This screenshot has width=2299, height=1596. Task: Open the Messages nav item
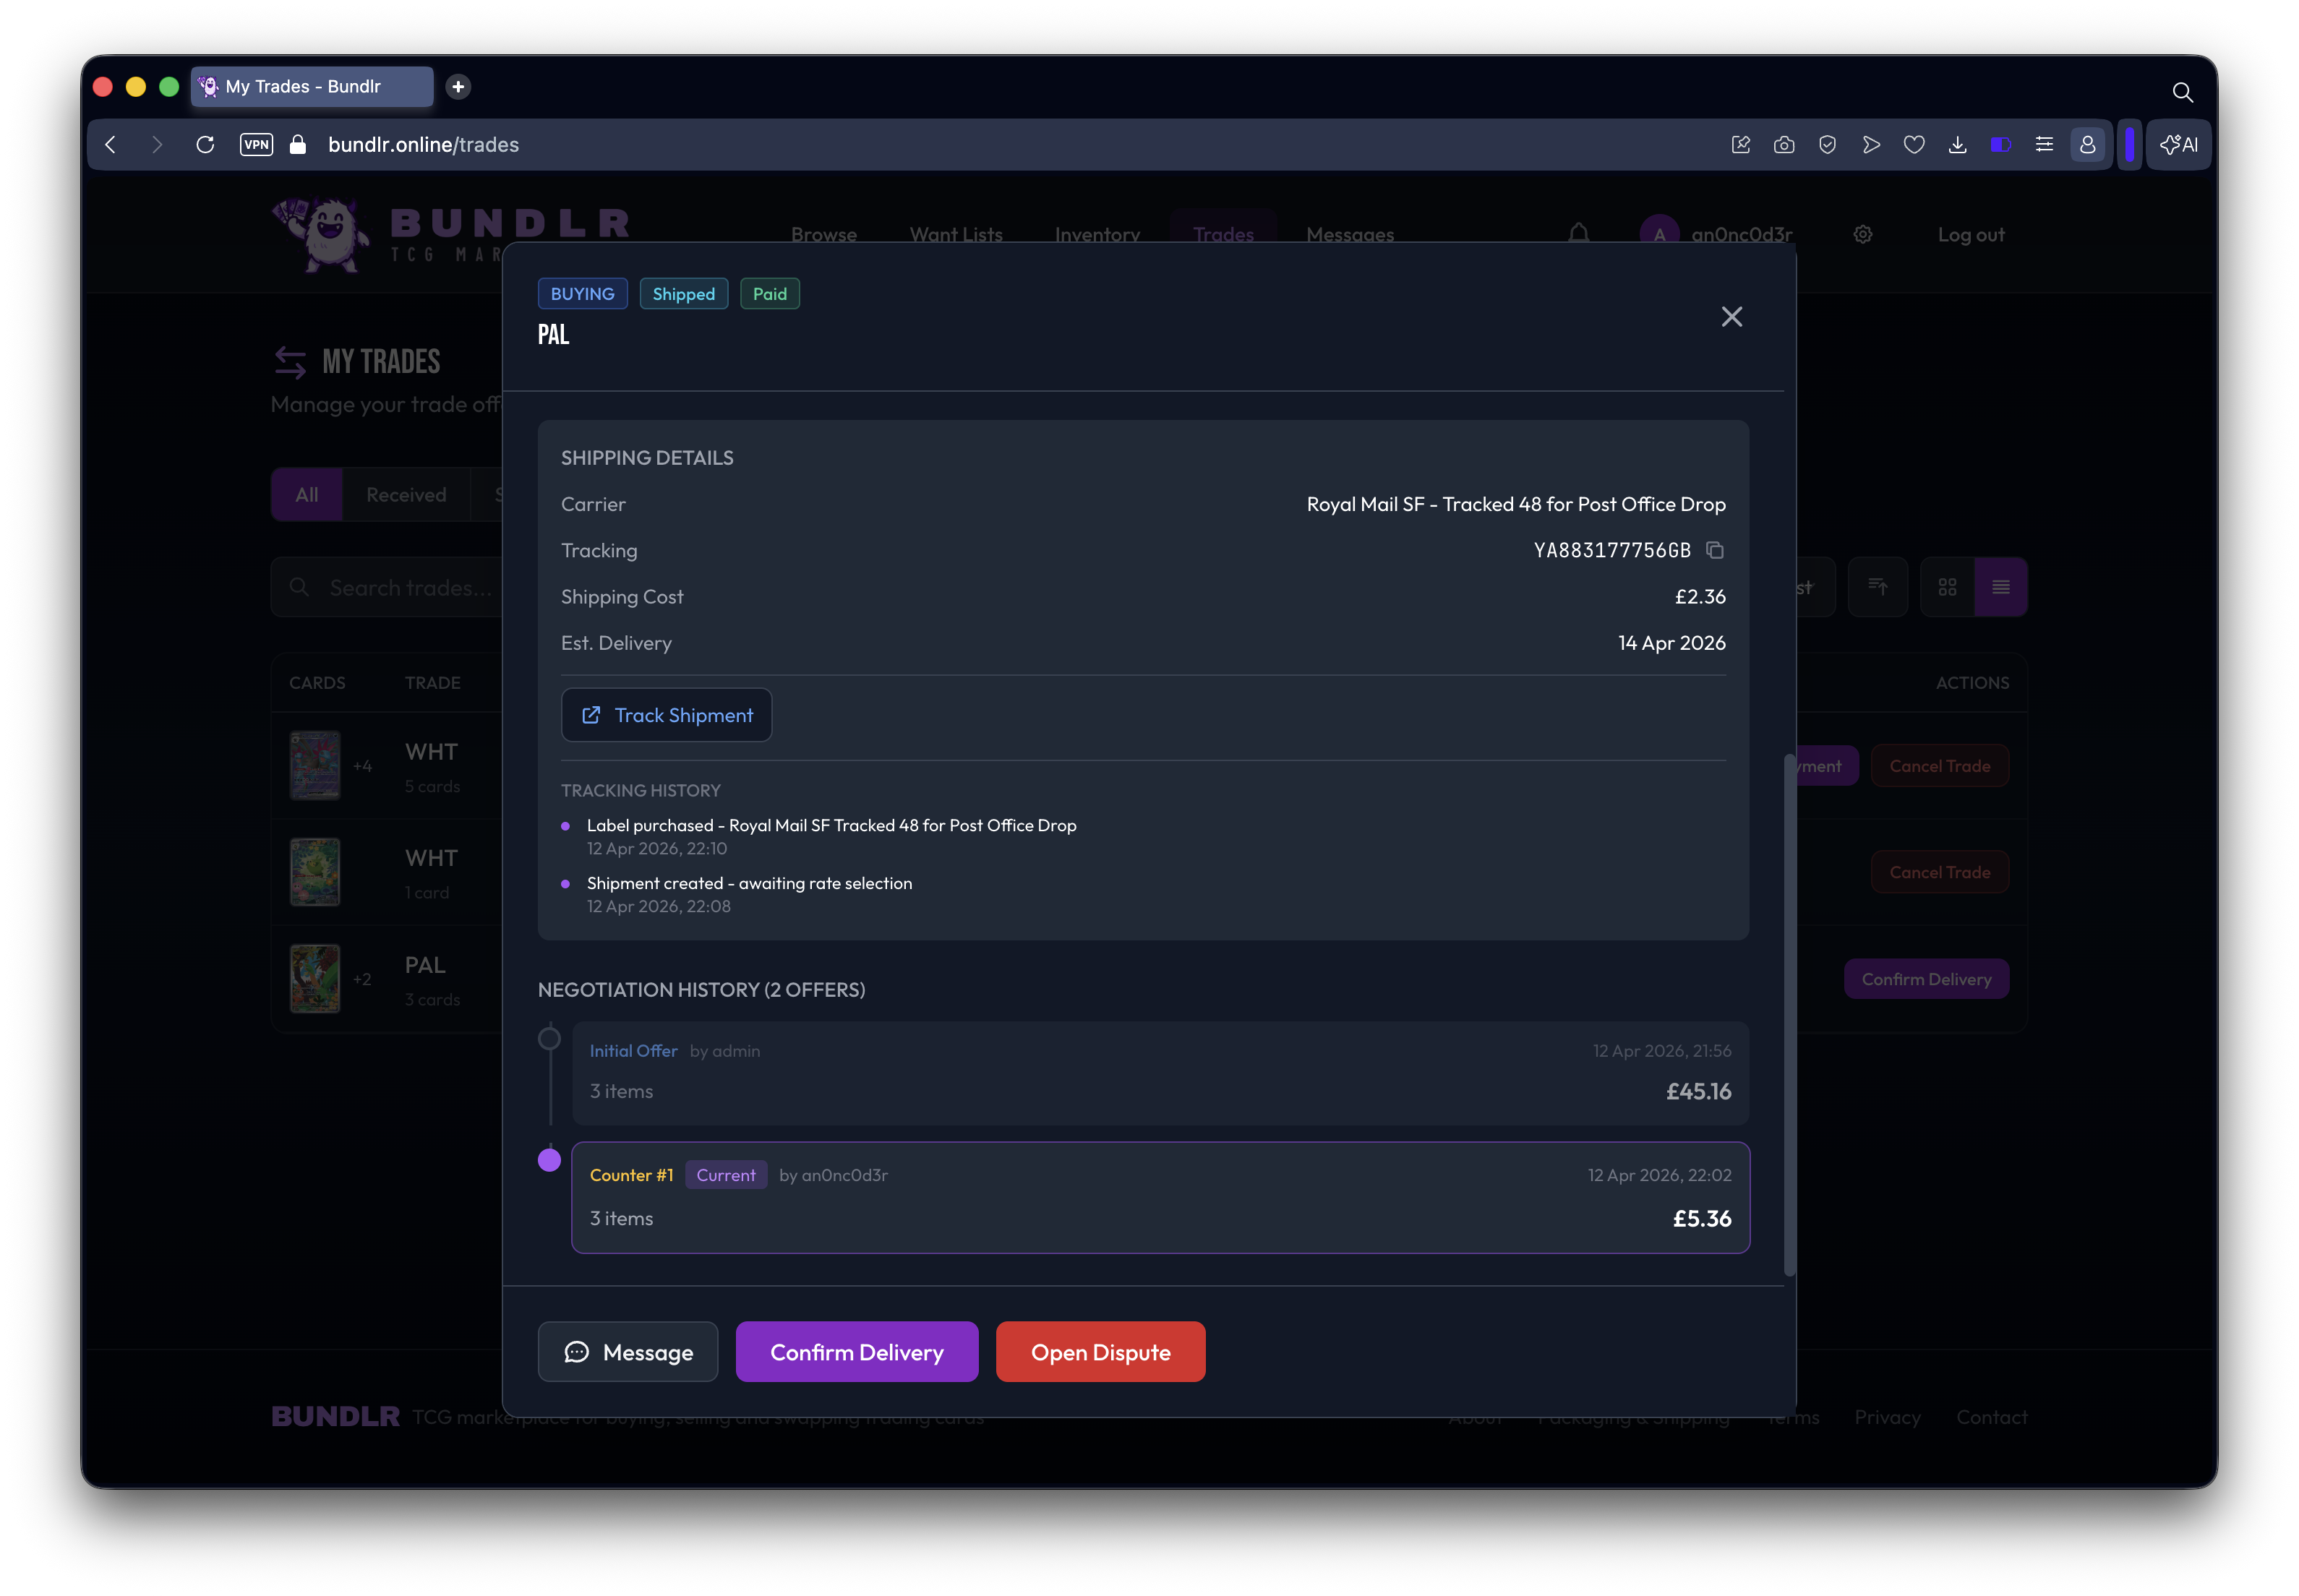[x=1349, y=234]
